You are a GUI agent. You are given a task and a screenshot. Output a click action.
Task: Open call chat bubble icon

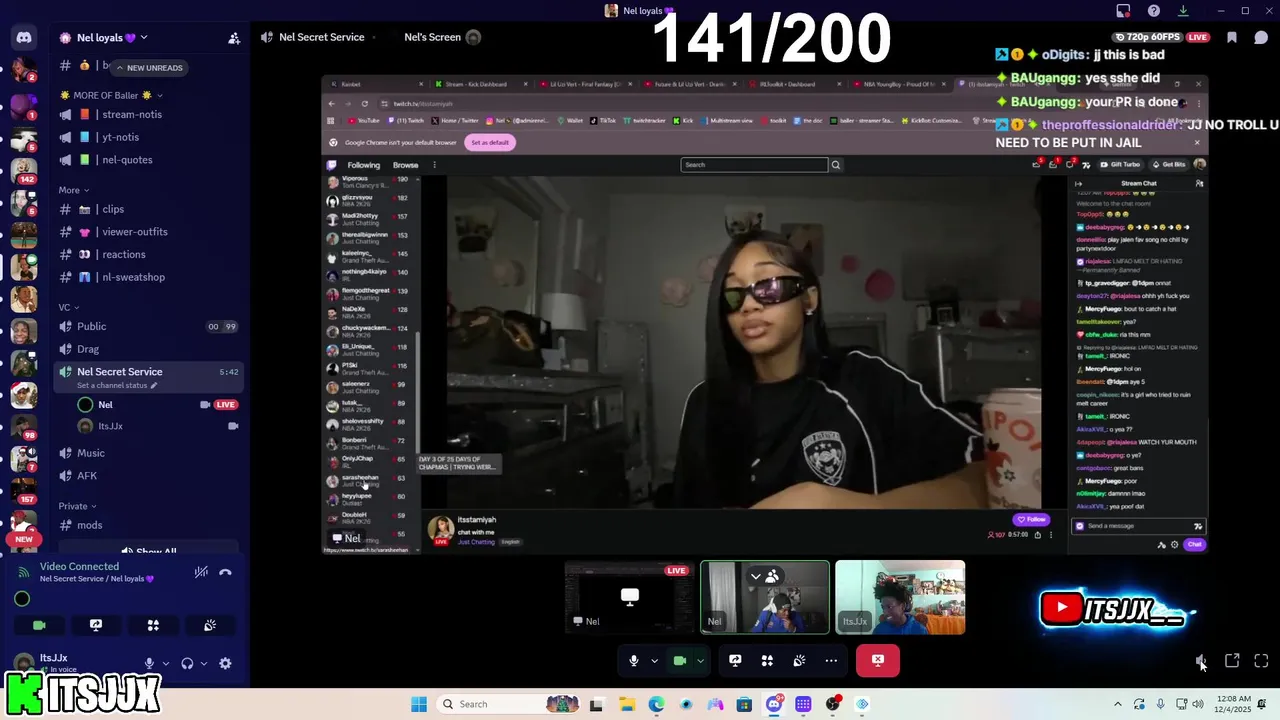[x=1261, y=38]
